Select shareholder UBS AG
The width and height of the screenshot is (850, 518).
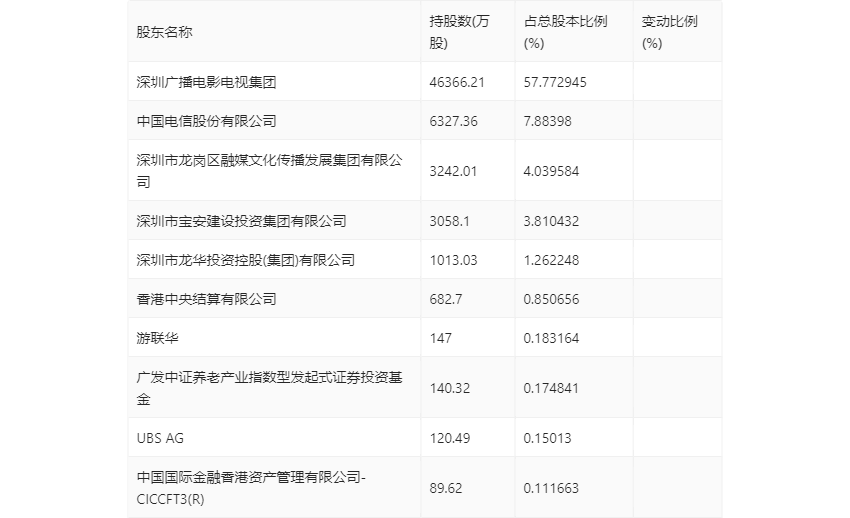(x=160, y=438)
